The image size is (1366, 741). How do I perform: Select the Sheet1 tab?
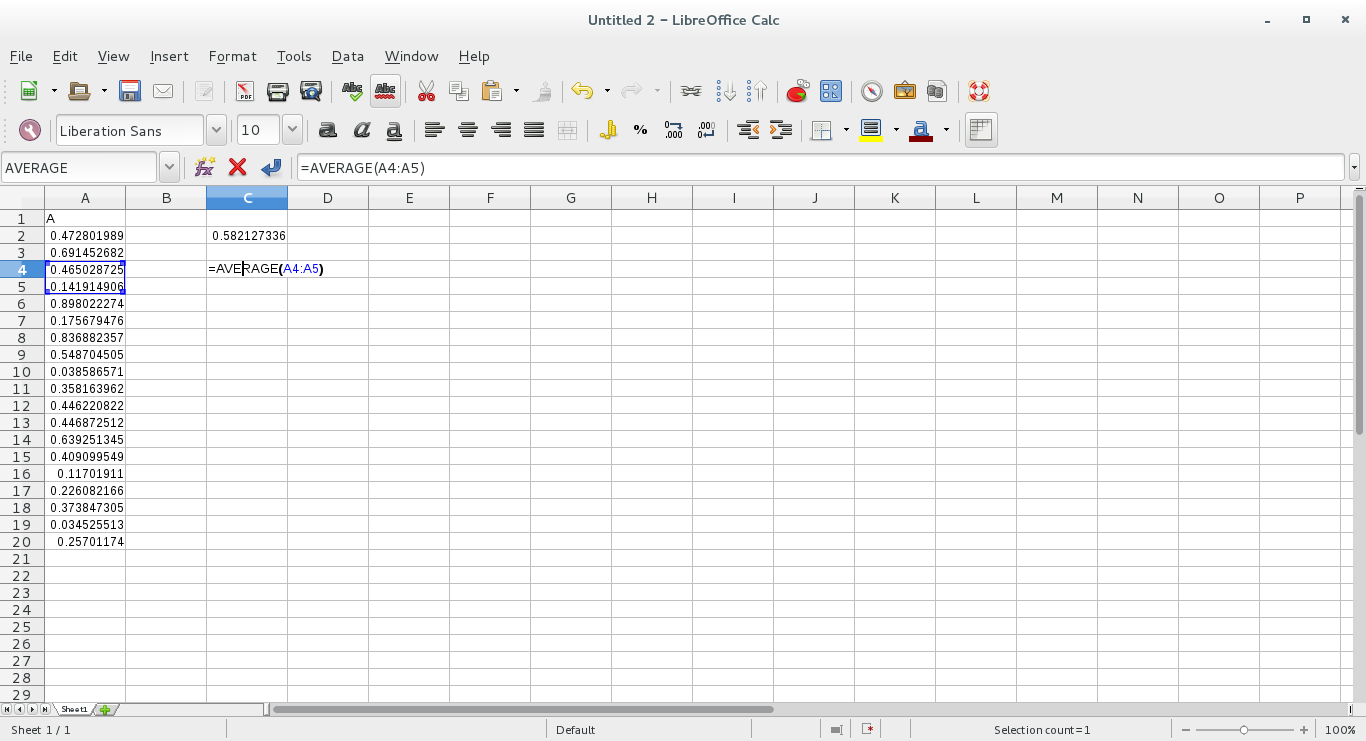point(74,709)
